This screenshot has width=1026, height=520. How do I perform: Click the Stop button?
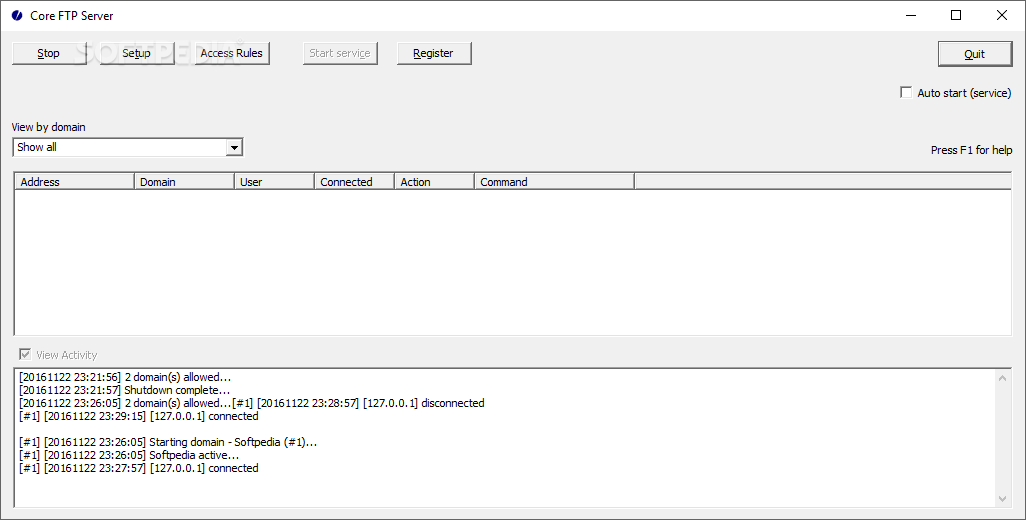click(49, 54)
